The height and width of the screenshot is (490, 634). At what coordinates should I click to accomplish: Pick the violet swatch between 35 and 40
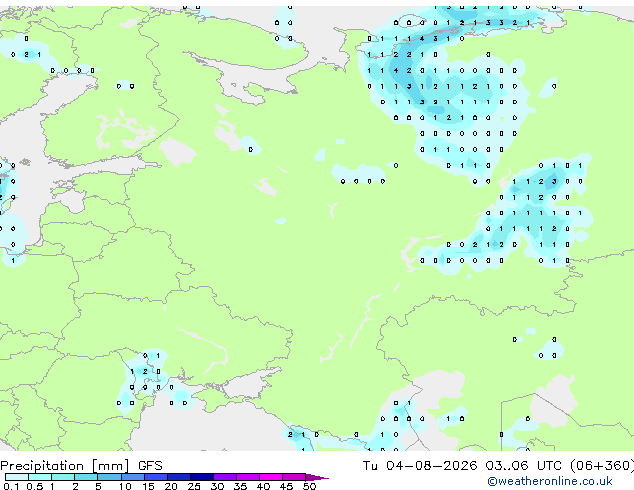point(248,477)
